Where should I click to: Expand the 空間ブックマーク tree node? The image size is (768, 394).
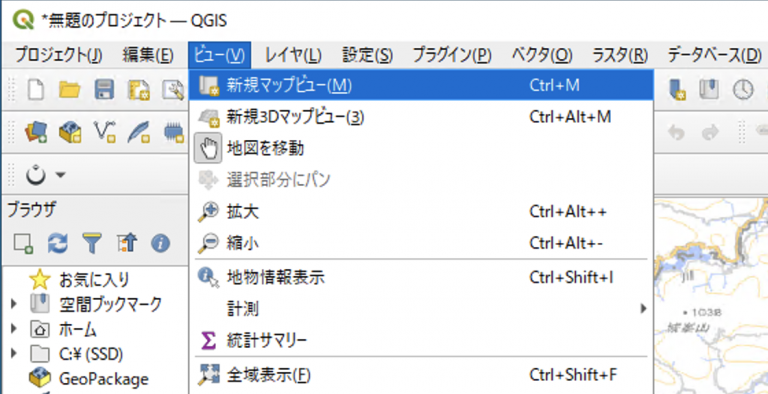[x=14, y=305]
